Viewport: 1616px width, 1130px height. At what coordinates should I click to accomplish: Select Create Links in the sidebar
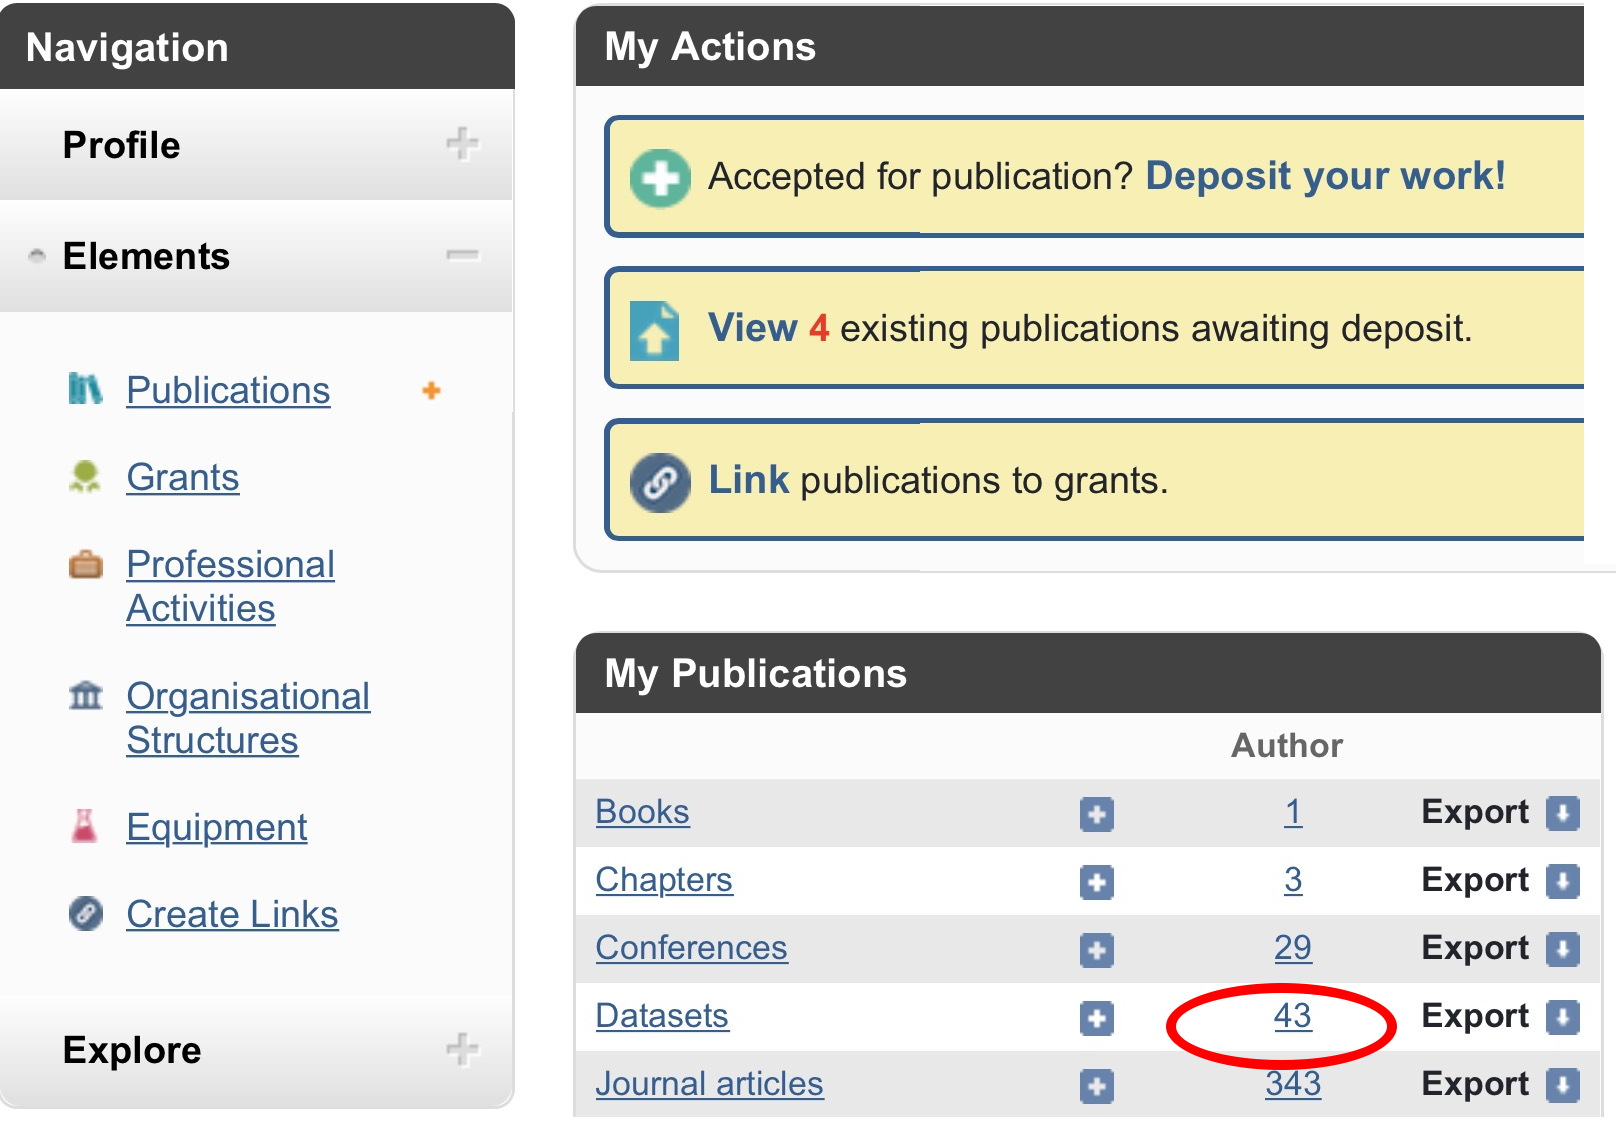coord(232,915)
